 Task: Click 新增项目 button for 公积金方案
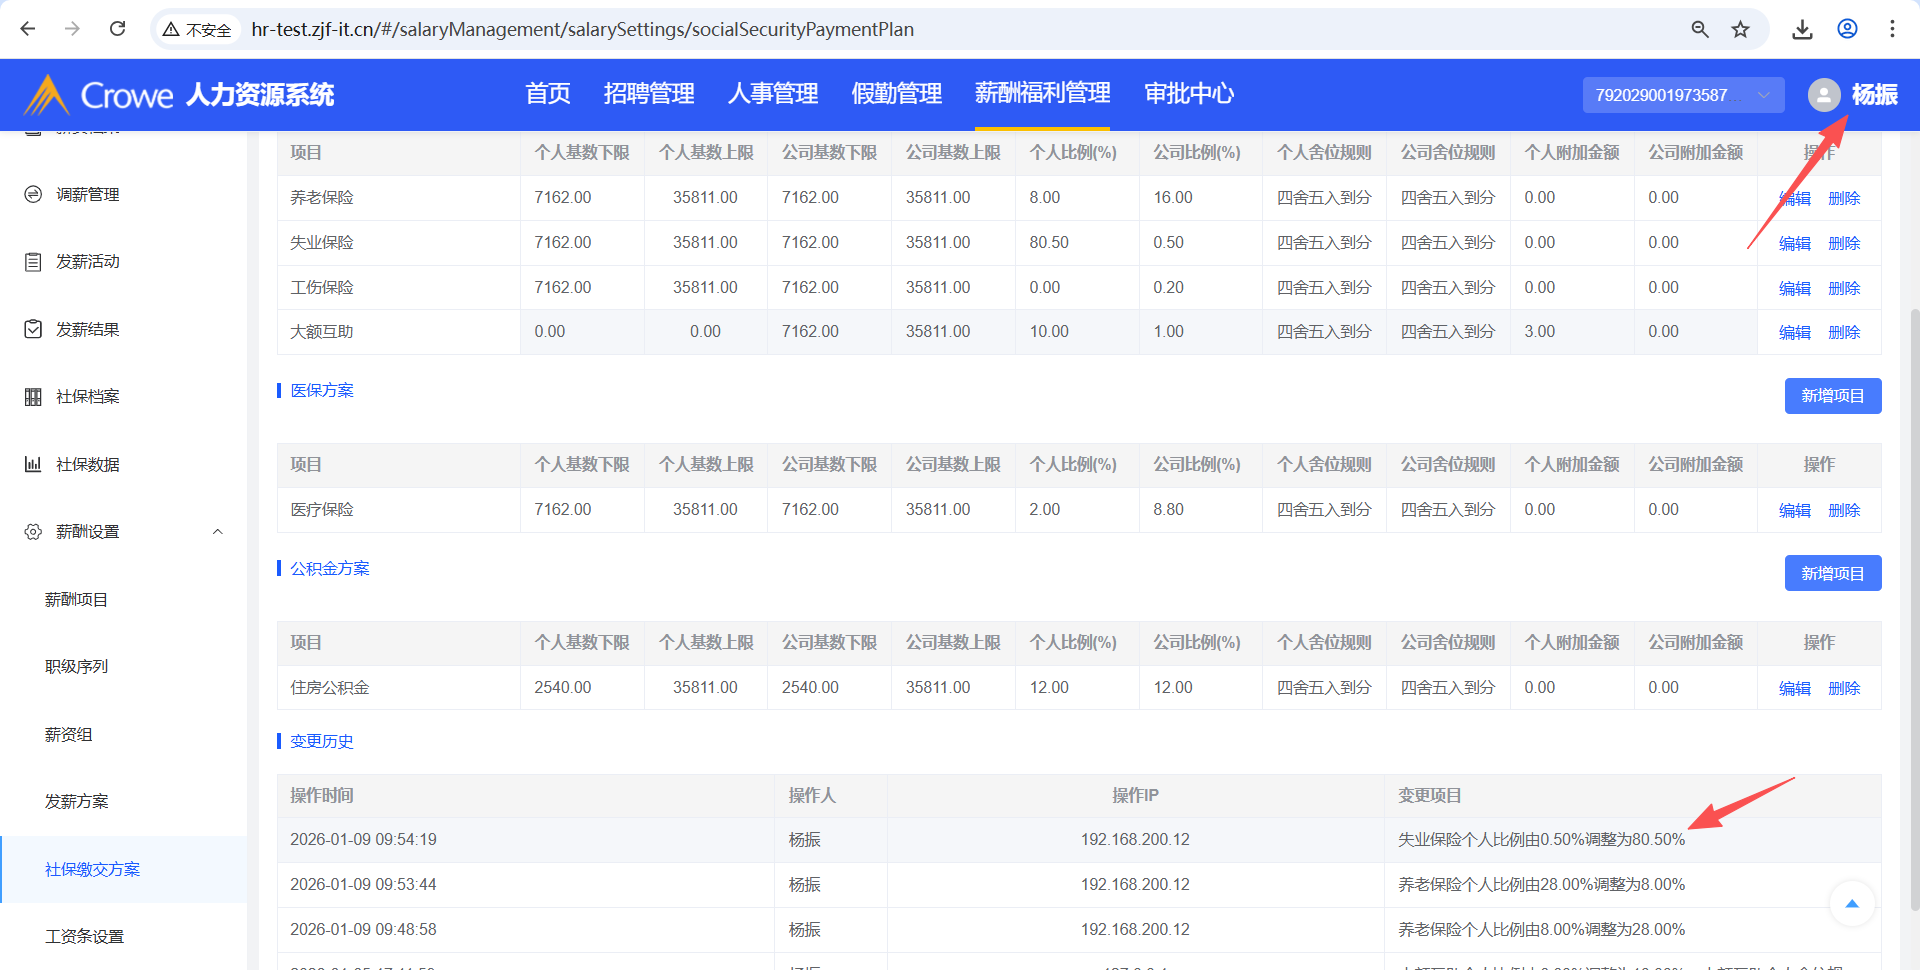1832,574
